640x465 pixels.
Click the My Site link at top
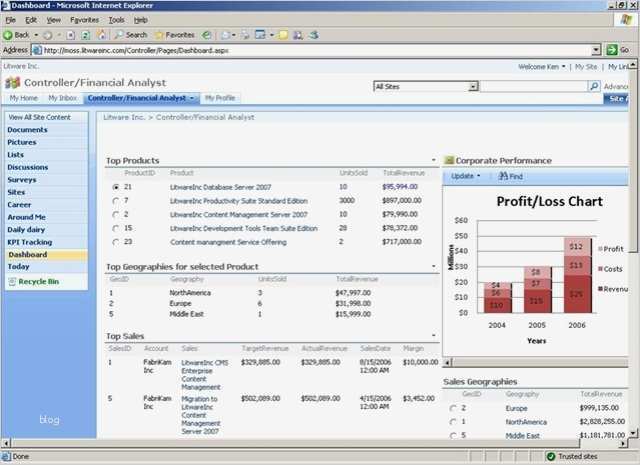pyautogui.click(x=586, y=67)
